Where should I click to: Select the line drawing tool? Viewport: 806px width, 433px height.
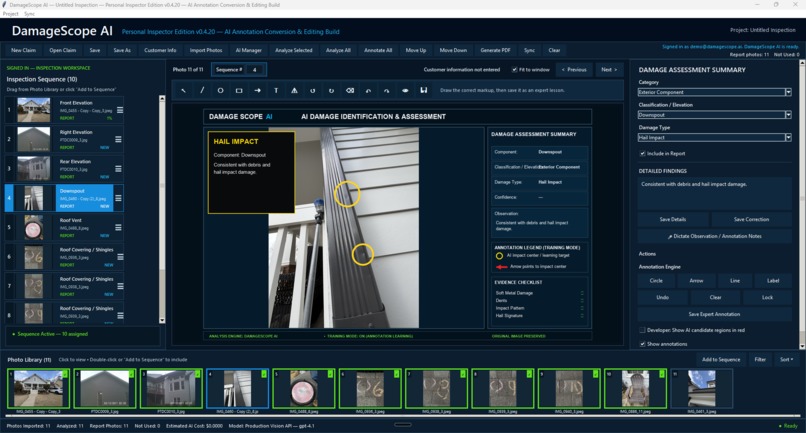point(202,91)
